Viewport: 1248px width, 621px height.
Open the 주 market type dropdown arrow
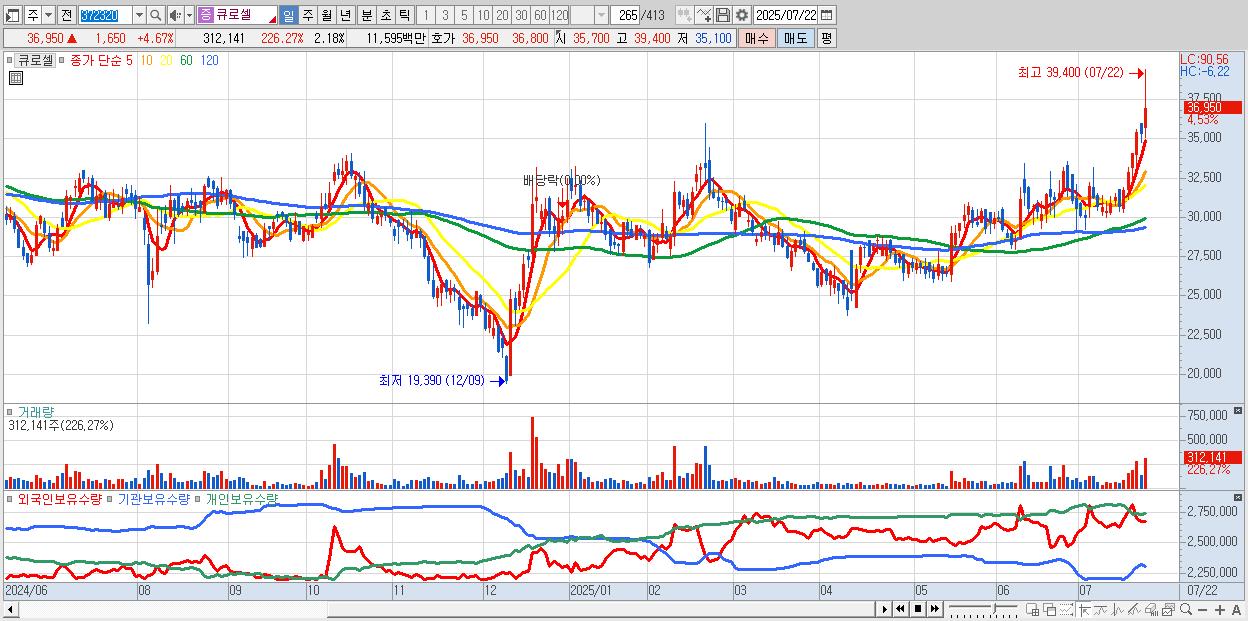[x=49, y=15]
